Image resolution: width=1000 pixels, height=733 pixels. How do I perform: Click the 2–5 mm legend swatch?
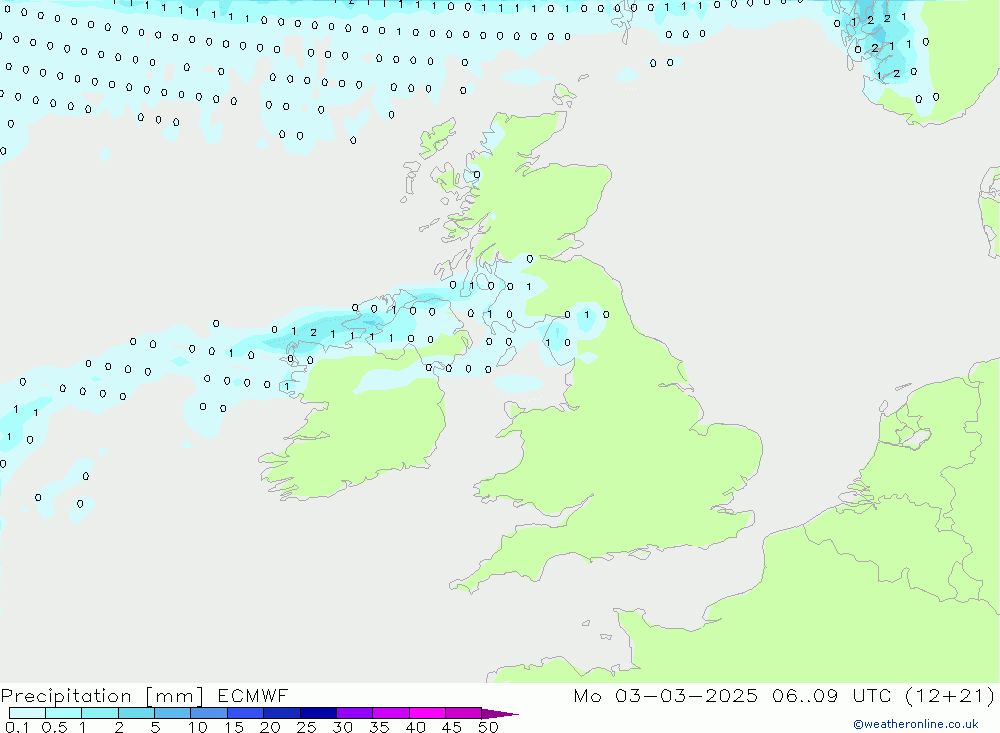[136, 713]
